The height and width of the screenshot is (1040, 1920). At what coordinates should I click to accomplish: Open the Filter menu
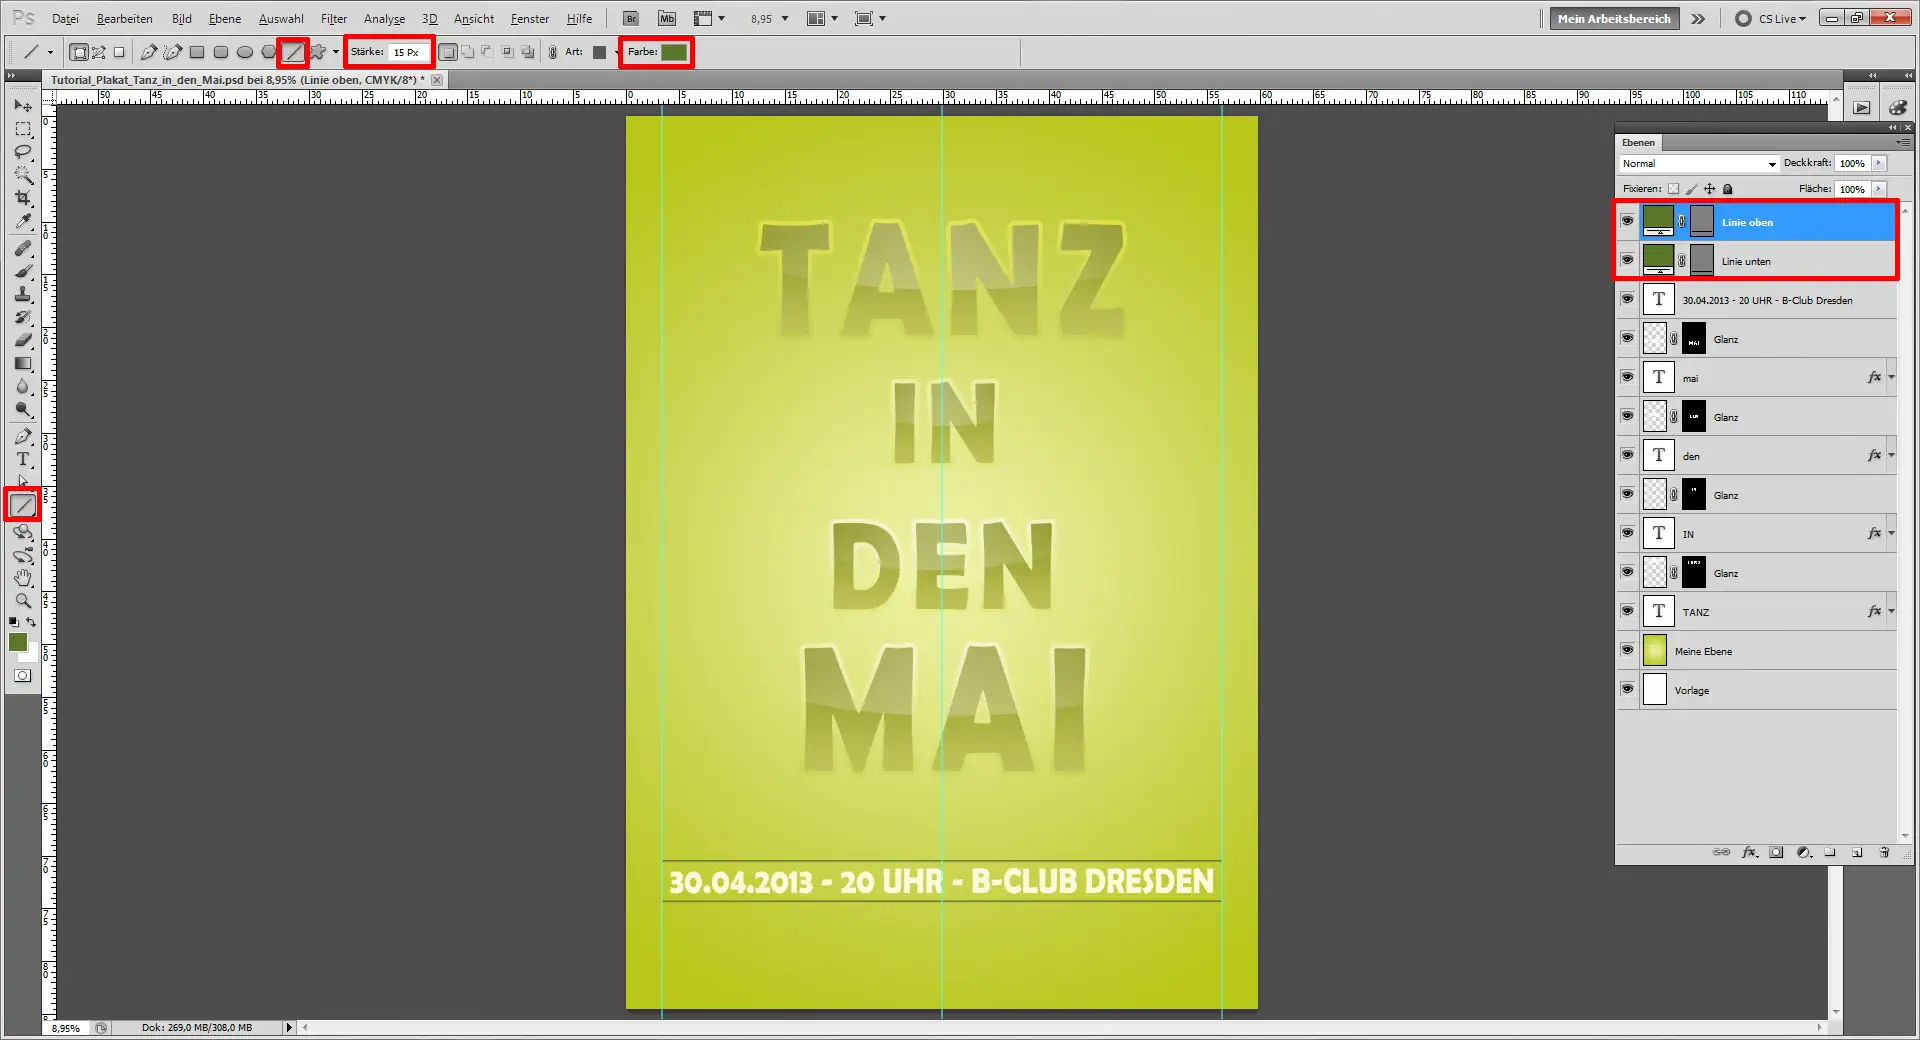tap(333, 18)
